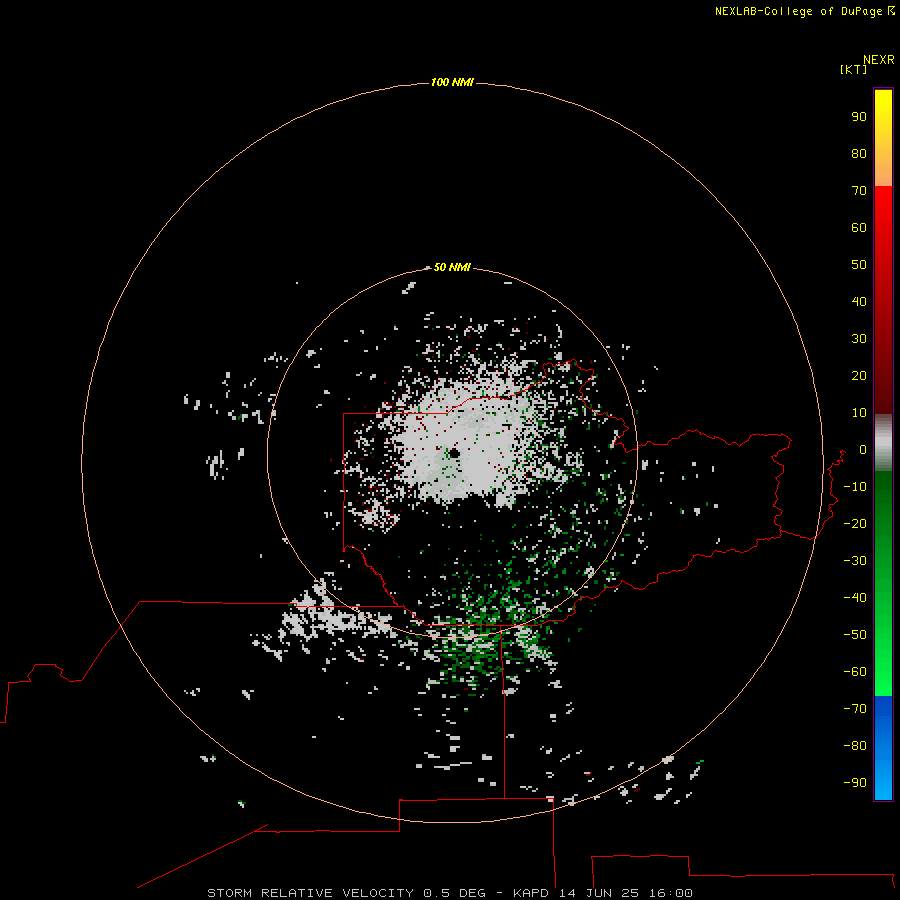Click the -50 value on the velocity scale
The width and height of the screenshot is (900, 900).
tap(855, 635)
